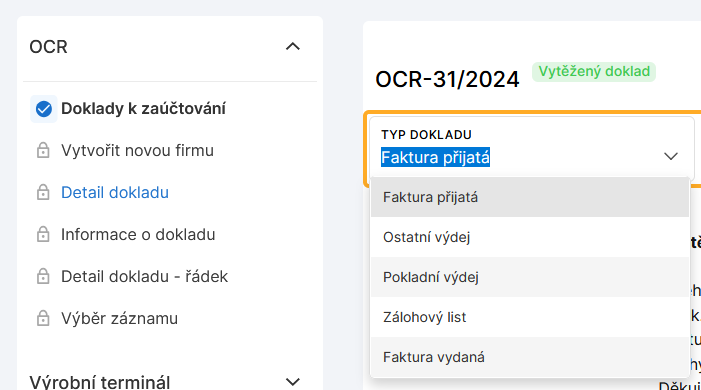701x390 pixels.
Task: Select Zálohový list document type
Action: coord(530,317)
